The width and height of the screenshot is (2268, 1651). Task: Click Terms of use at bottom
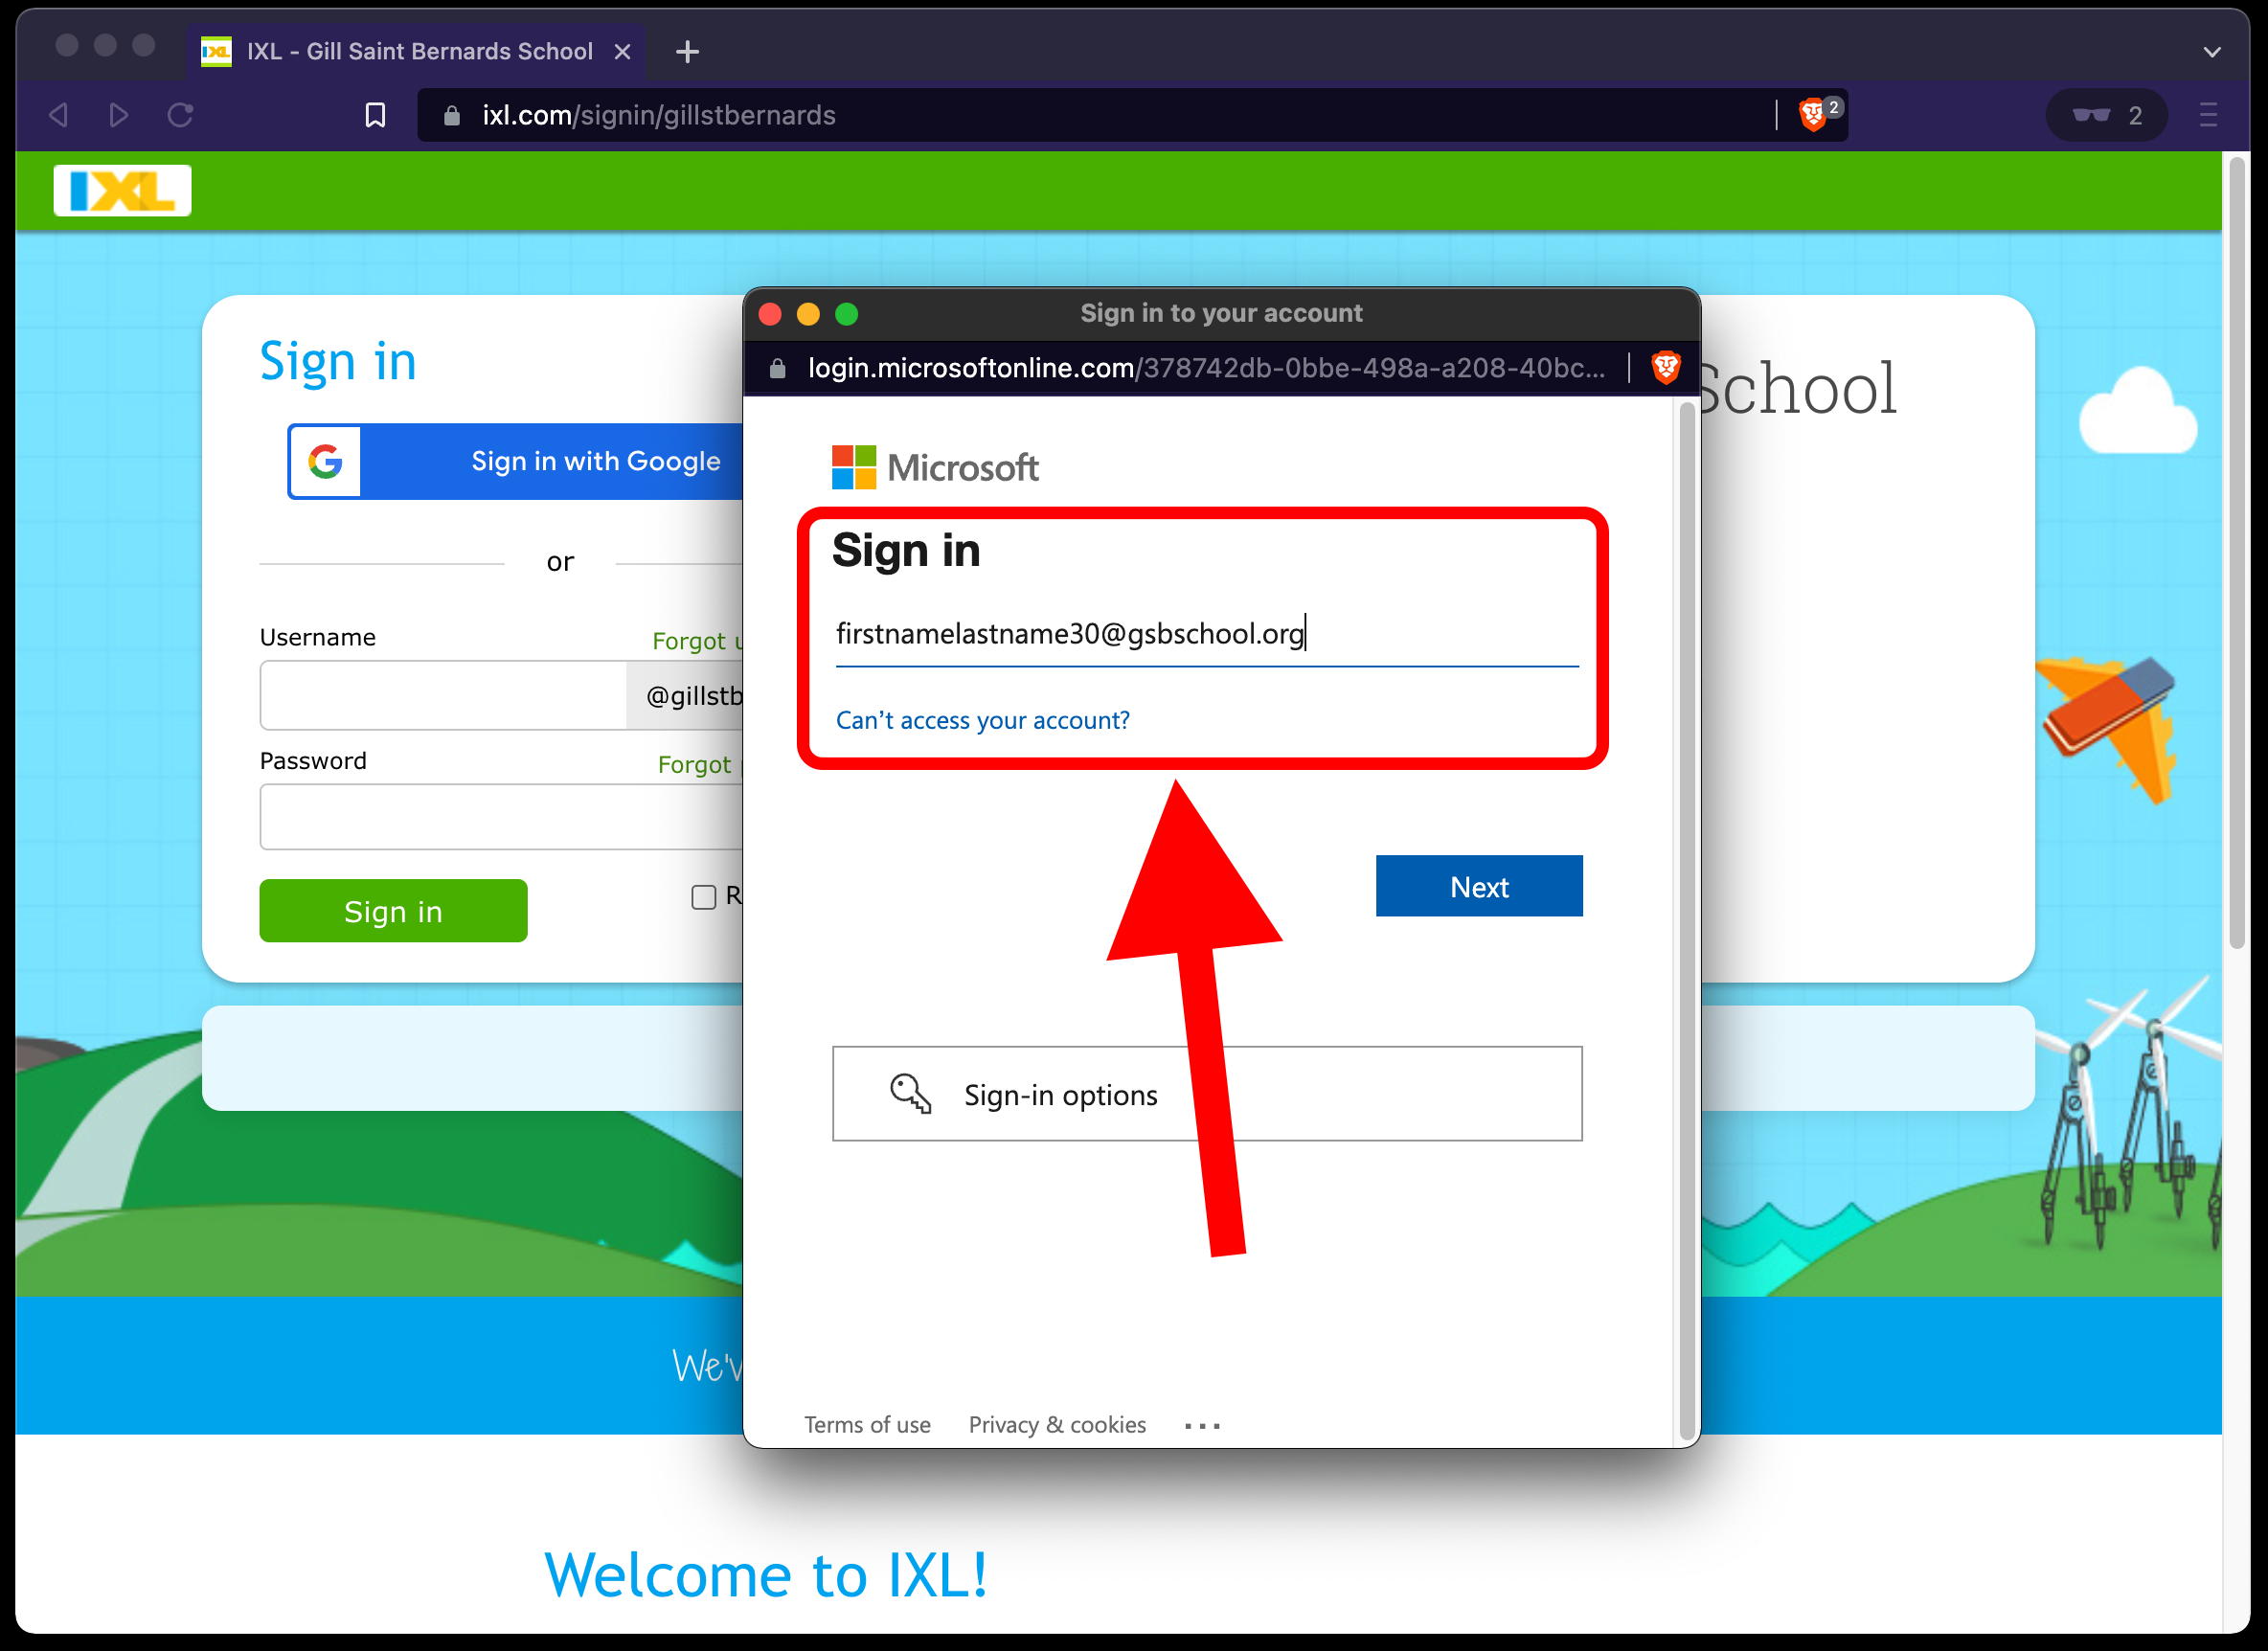(868, 1426)
